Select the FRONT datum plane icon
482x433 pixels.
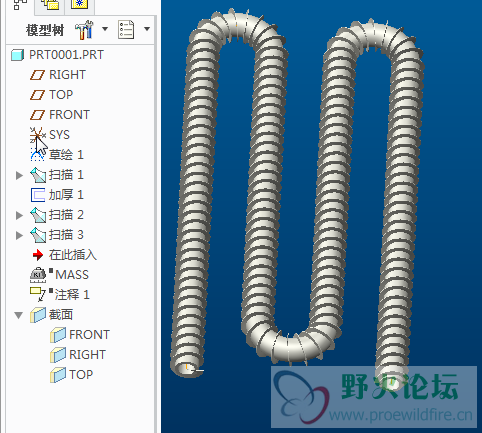tap(37, 115)
